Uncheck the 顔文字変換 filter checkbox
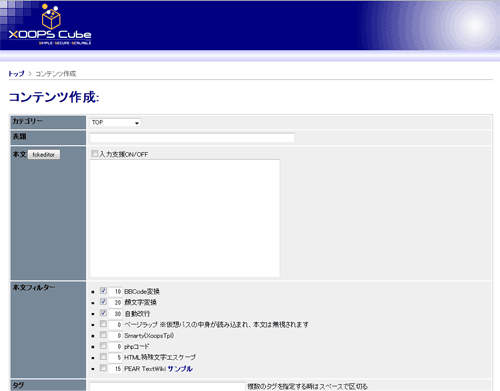Viewport: 500px width, 391px height. click(103, 302)
